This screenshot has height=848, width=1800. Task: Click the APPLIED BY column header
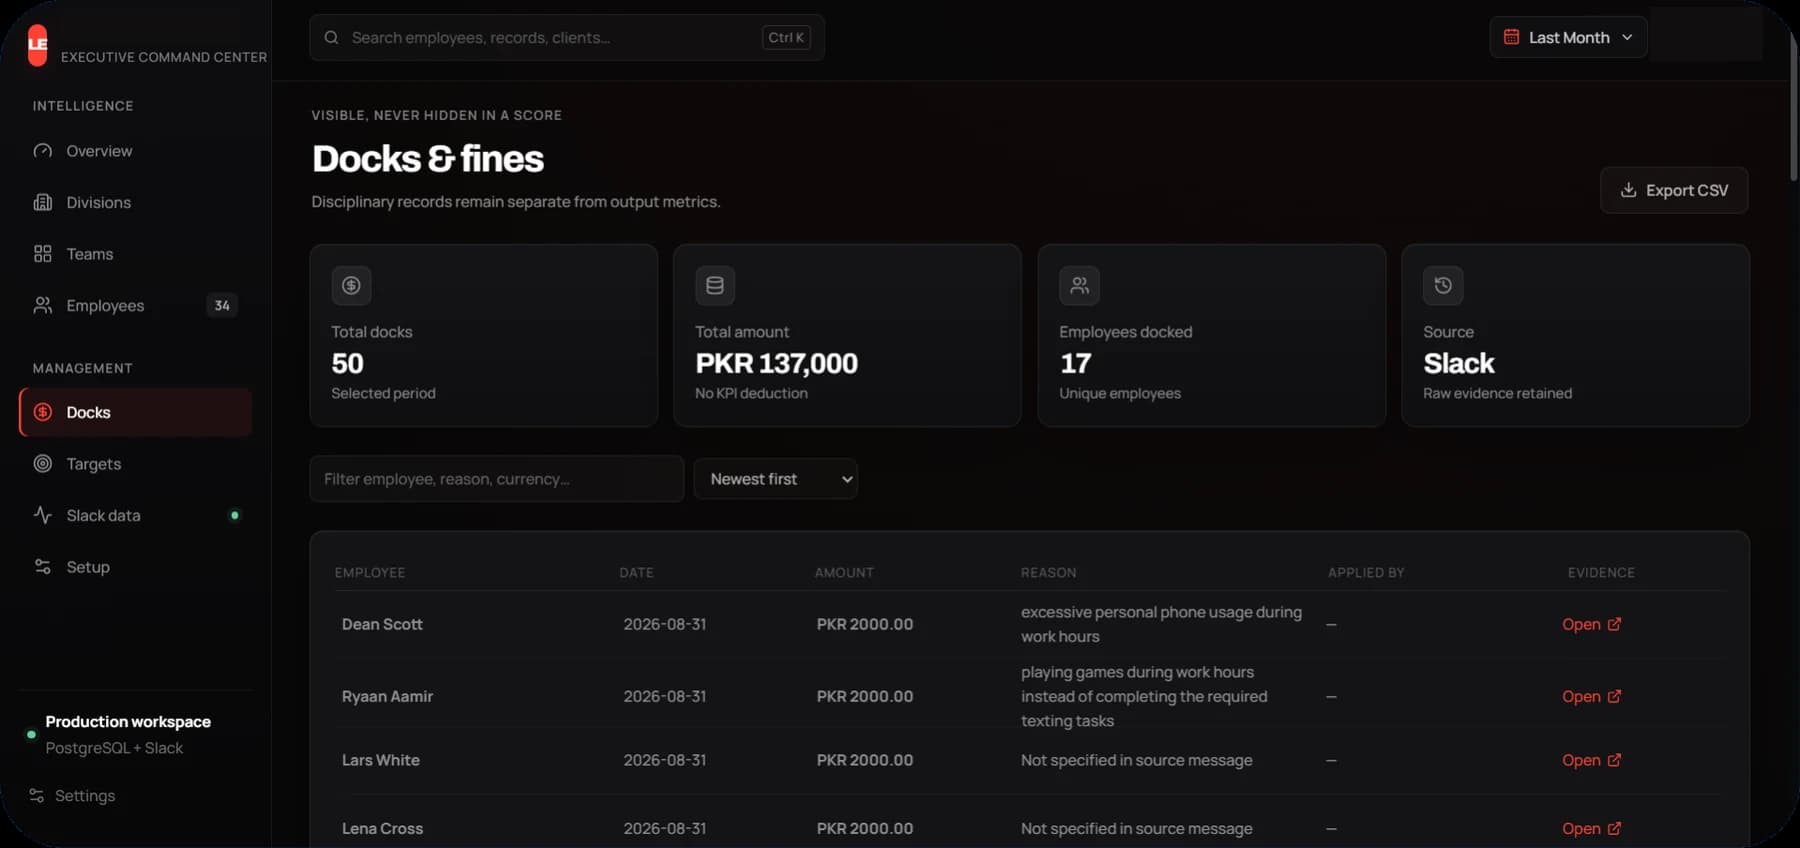[x=1366, y=573]
